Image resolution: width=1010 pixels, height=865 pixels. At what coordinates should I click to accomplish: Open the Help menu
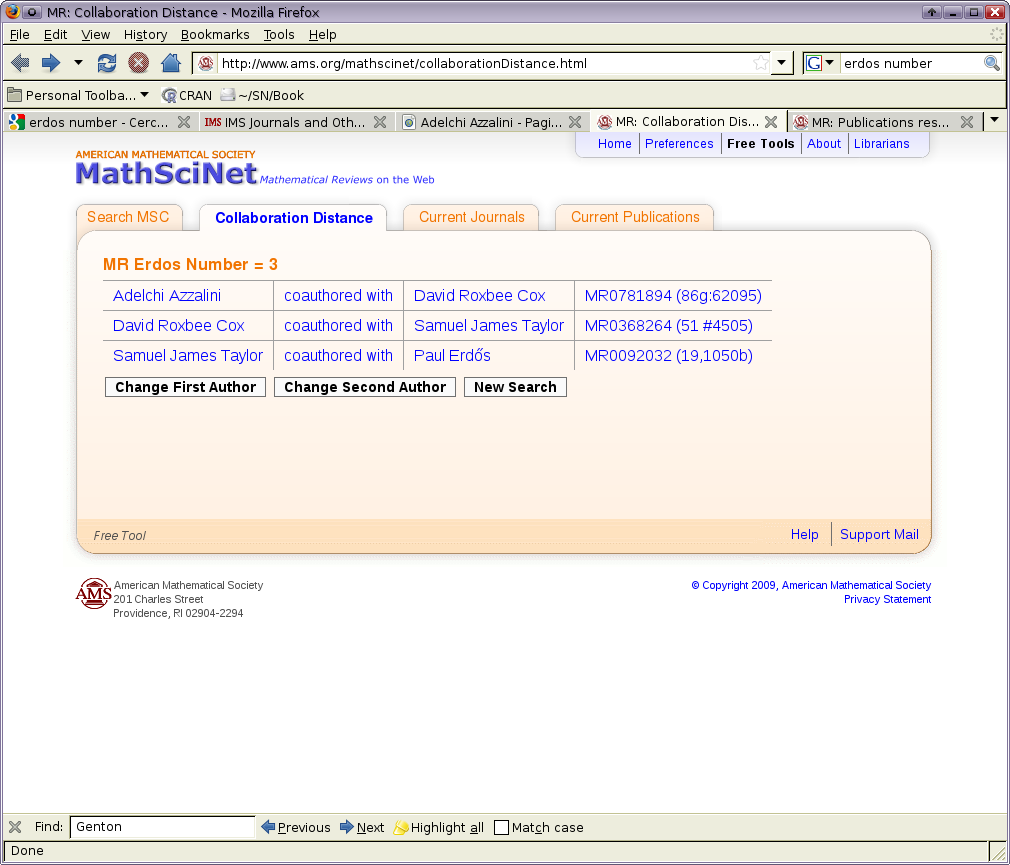[322, 35]
